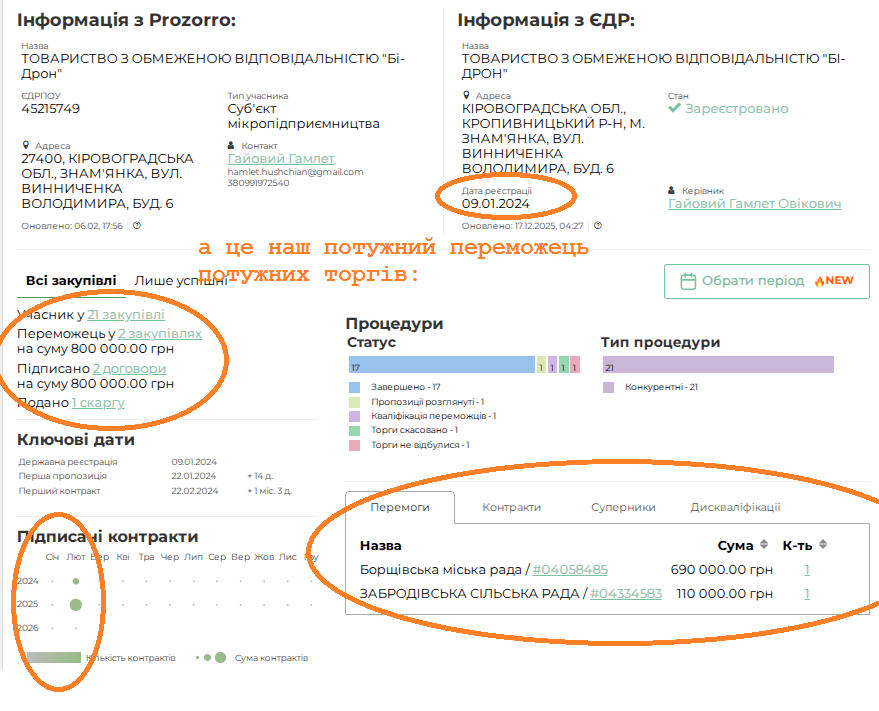Open the Контракти tab
This screenshot has height=711, width=879.
coord(511,507)
